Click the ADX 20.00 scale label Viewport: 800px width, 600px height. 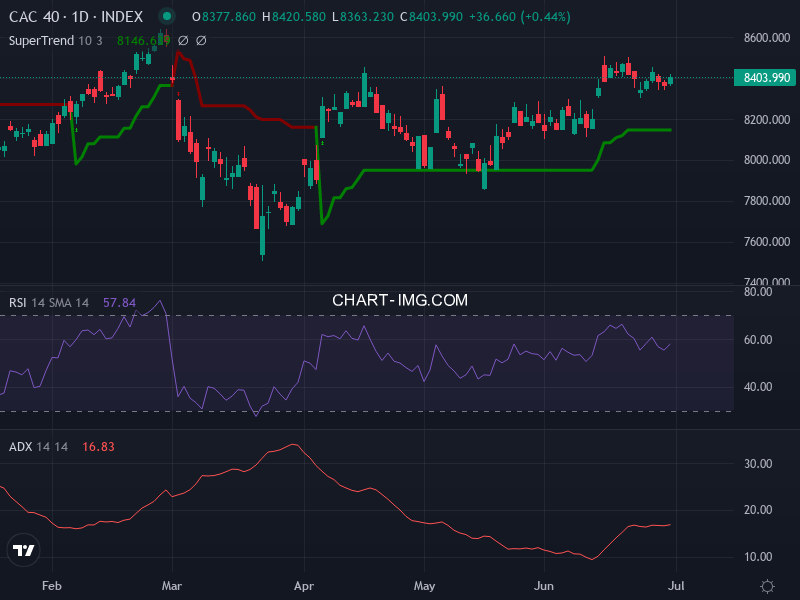coord(758,510)
